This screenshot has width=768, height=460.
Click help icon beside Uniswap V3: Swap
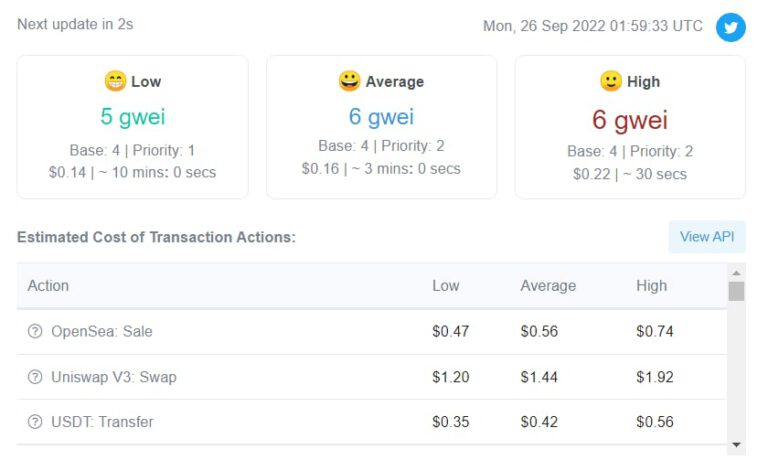(x=35, y=377)
